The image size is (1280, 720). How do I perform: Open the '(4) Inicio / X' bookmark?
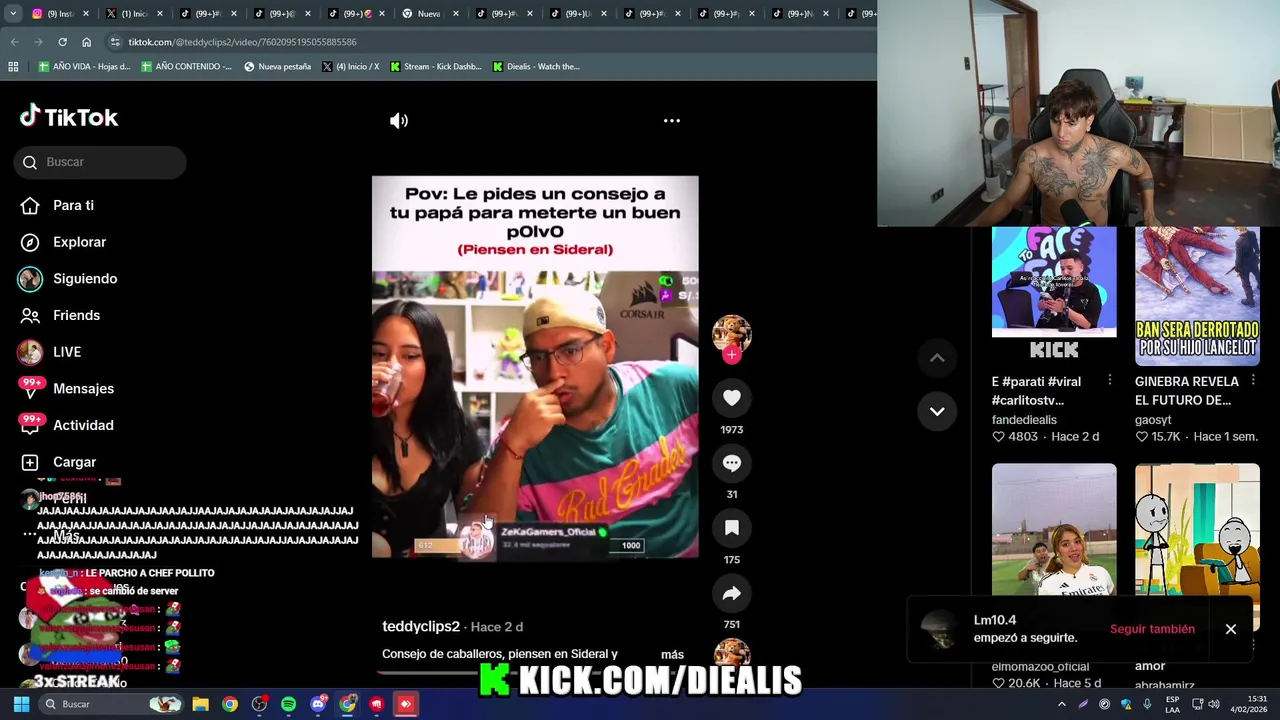coord(350,67)
